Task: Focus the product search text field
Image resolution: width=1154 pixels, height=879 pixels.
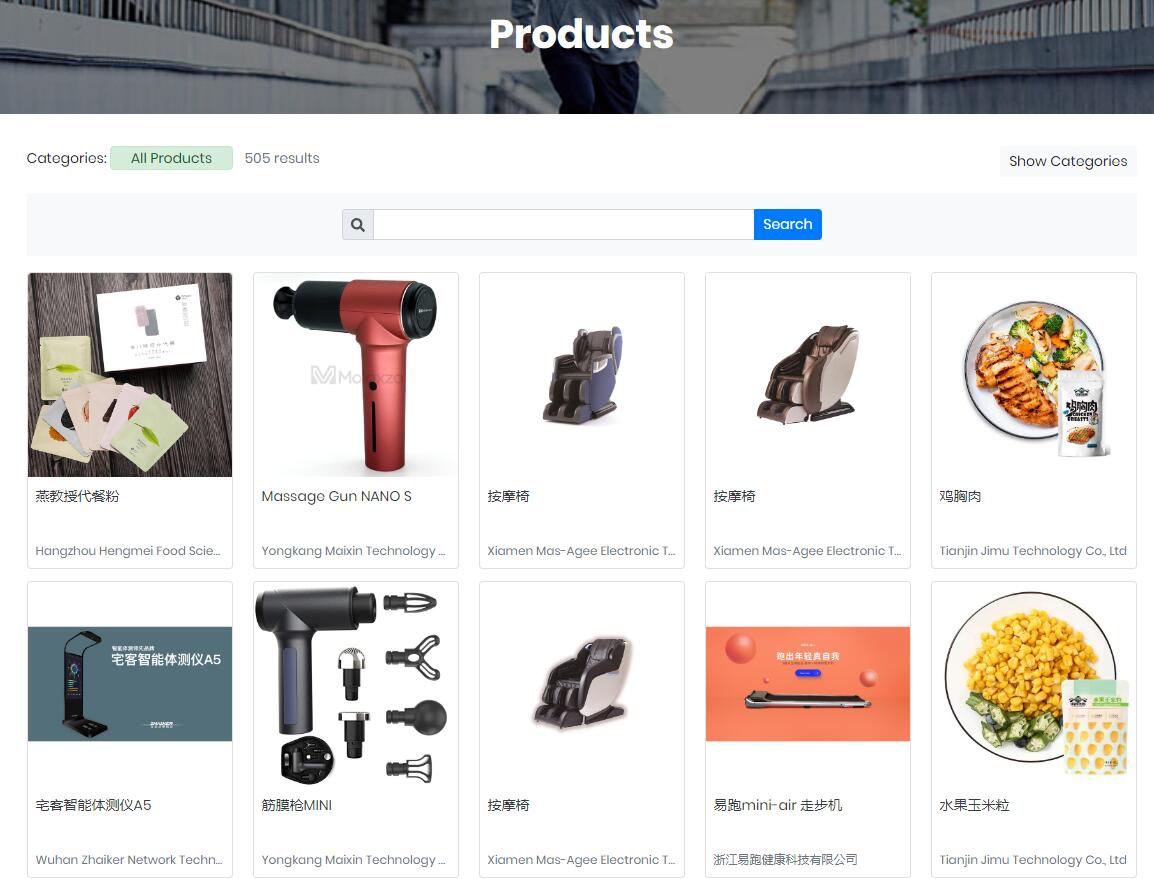Action: (564, 225)
